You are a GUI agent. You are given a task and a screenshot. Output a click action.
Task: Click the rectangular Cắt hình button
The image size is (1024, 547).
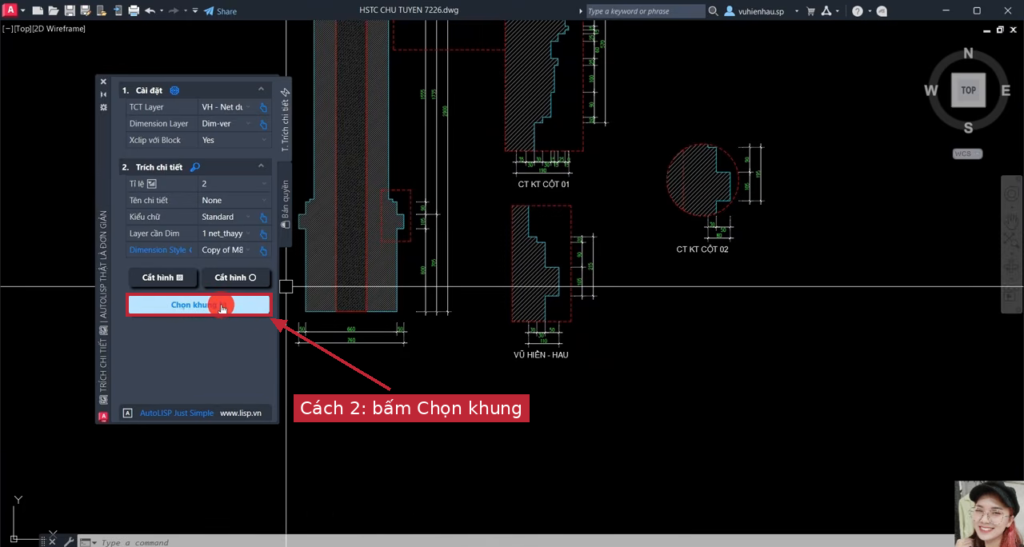[x=163, y=277]
